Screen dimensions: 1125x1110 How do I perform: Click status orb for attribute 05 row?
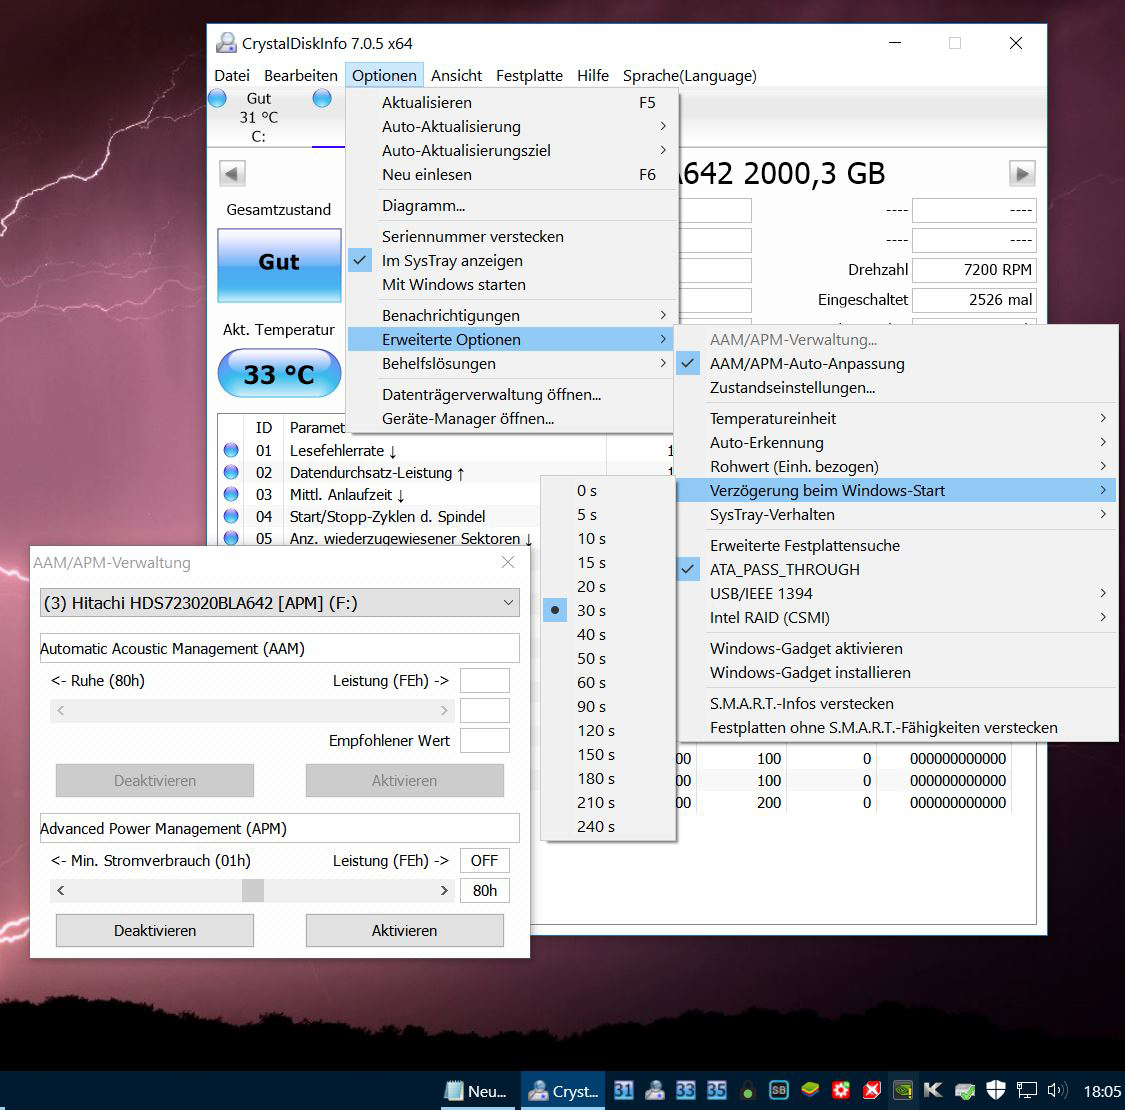tap(231, 537)
